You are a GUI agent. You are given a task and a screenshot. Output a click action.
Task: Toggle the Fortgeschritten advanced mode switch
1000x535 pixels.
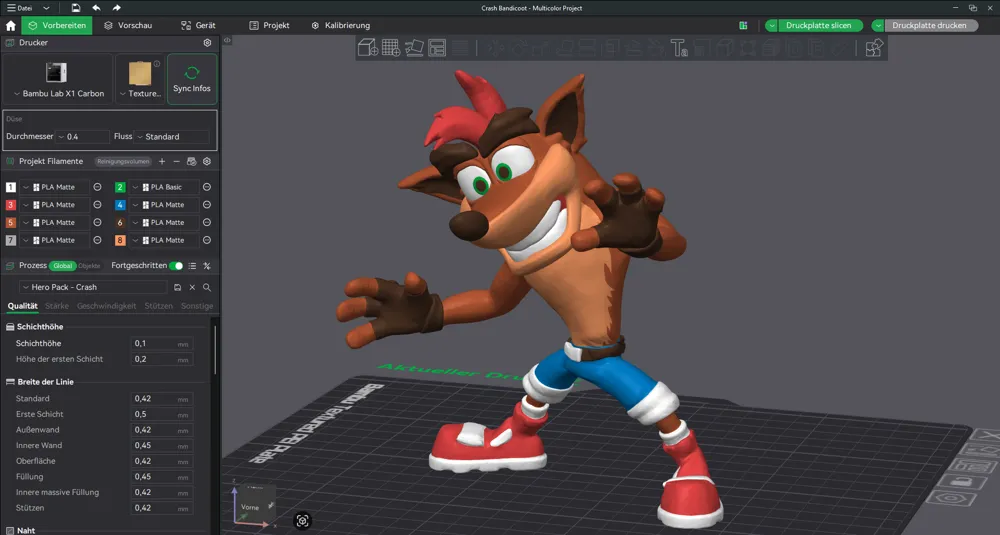click(x=176, y=266)
